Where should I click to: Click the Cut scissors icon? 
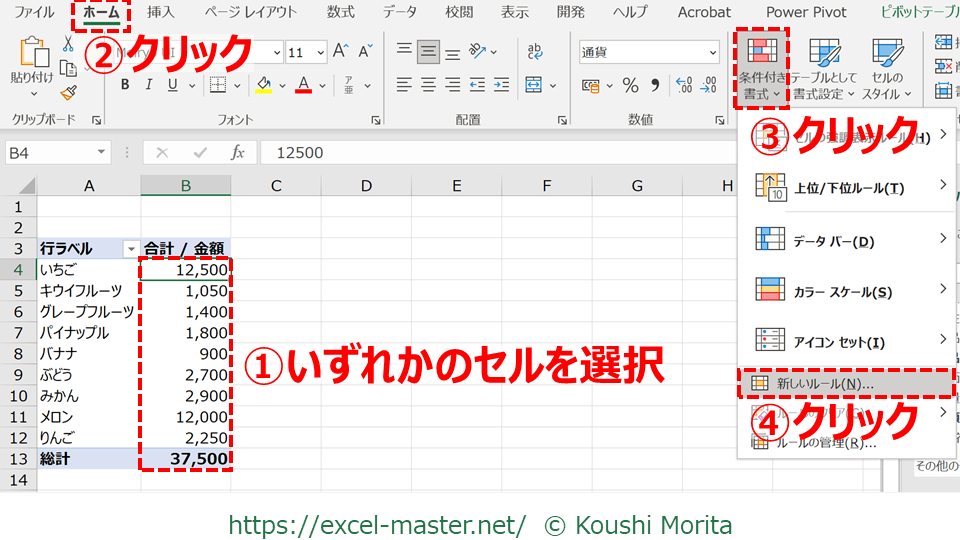pyautogui.click(x=68, y=44)
